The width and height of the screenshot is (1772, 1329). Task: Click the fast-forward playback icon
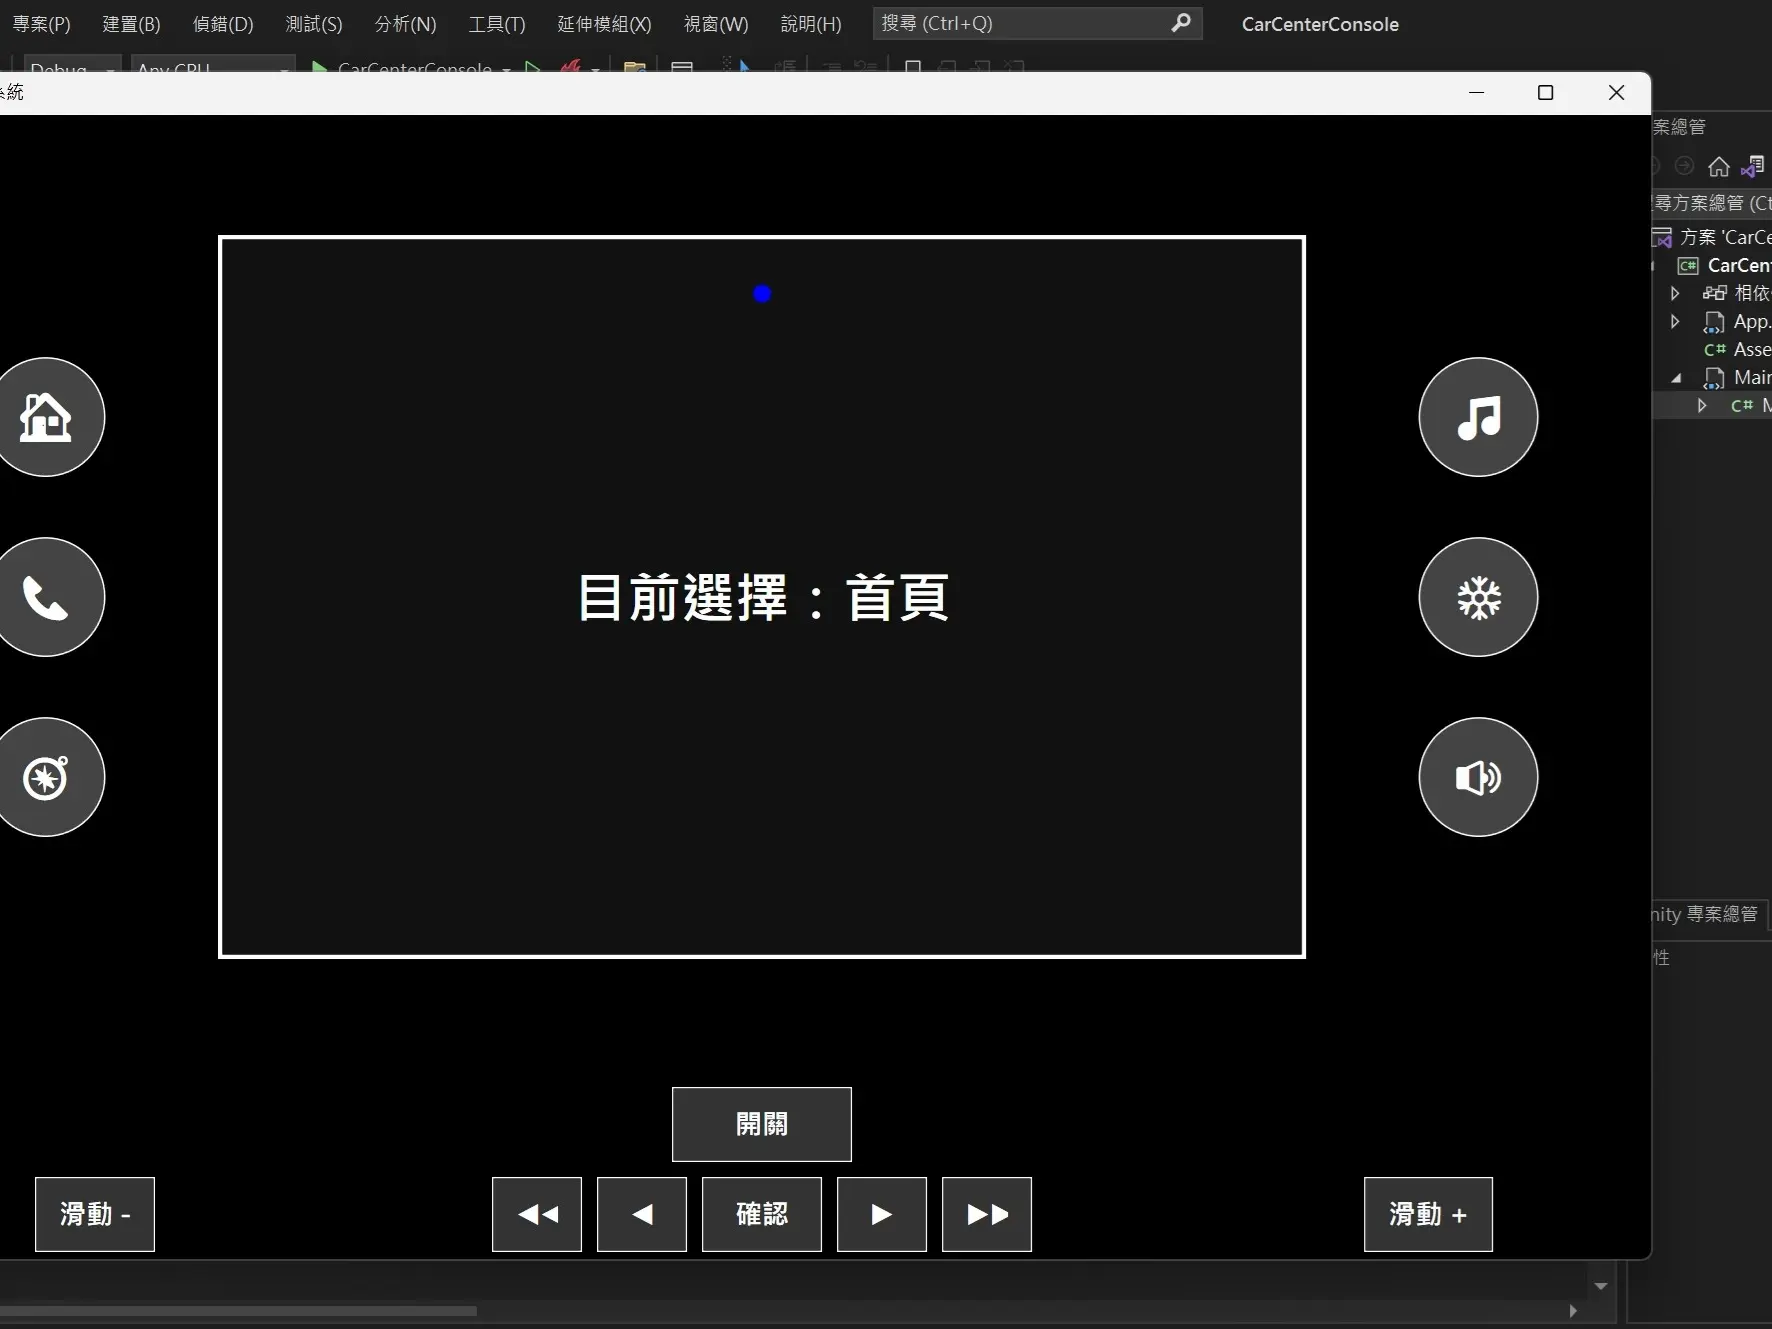pyautogui.click(x=986, y=1215)
